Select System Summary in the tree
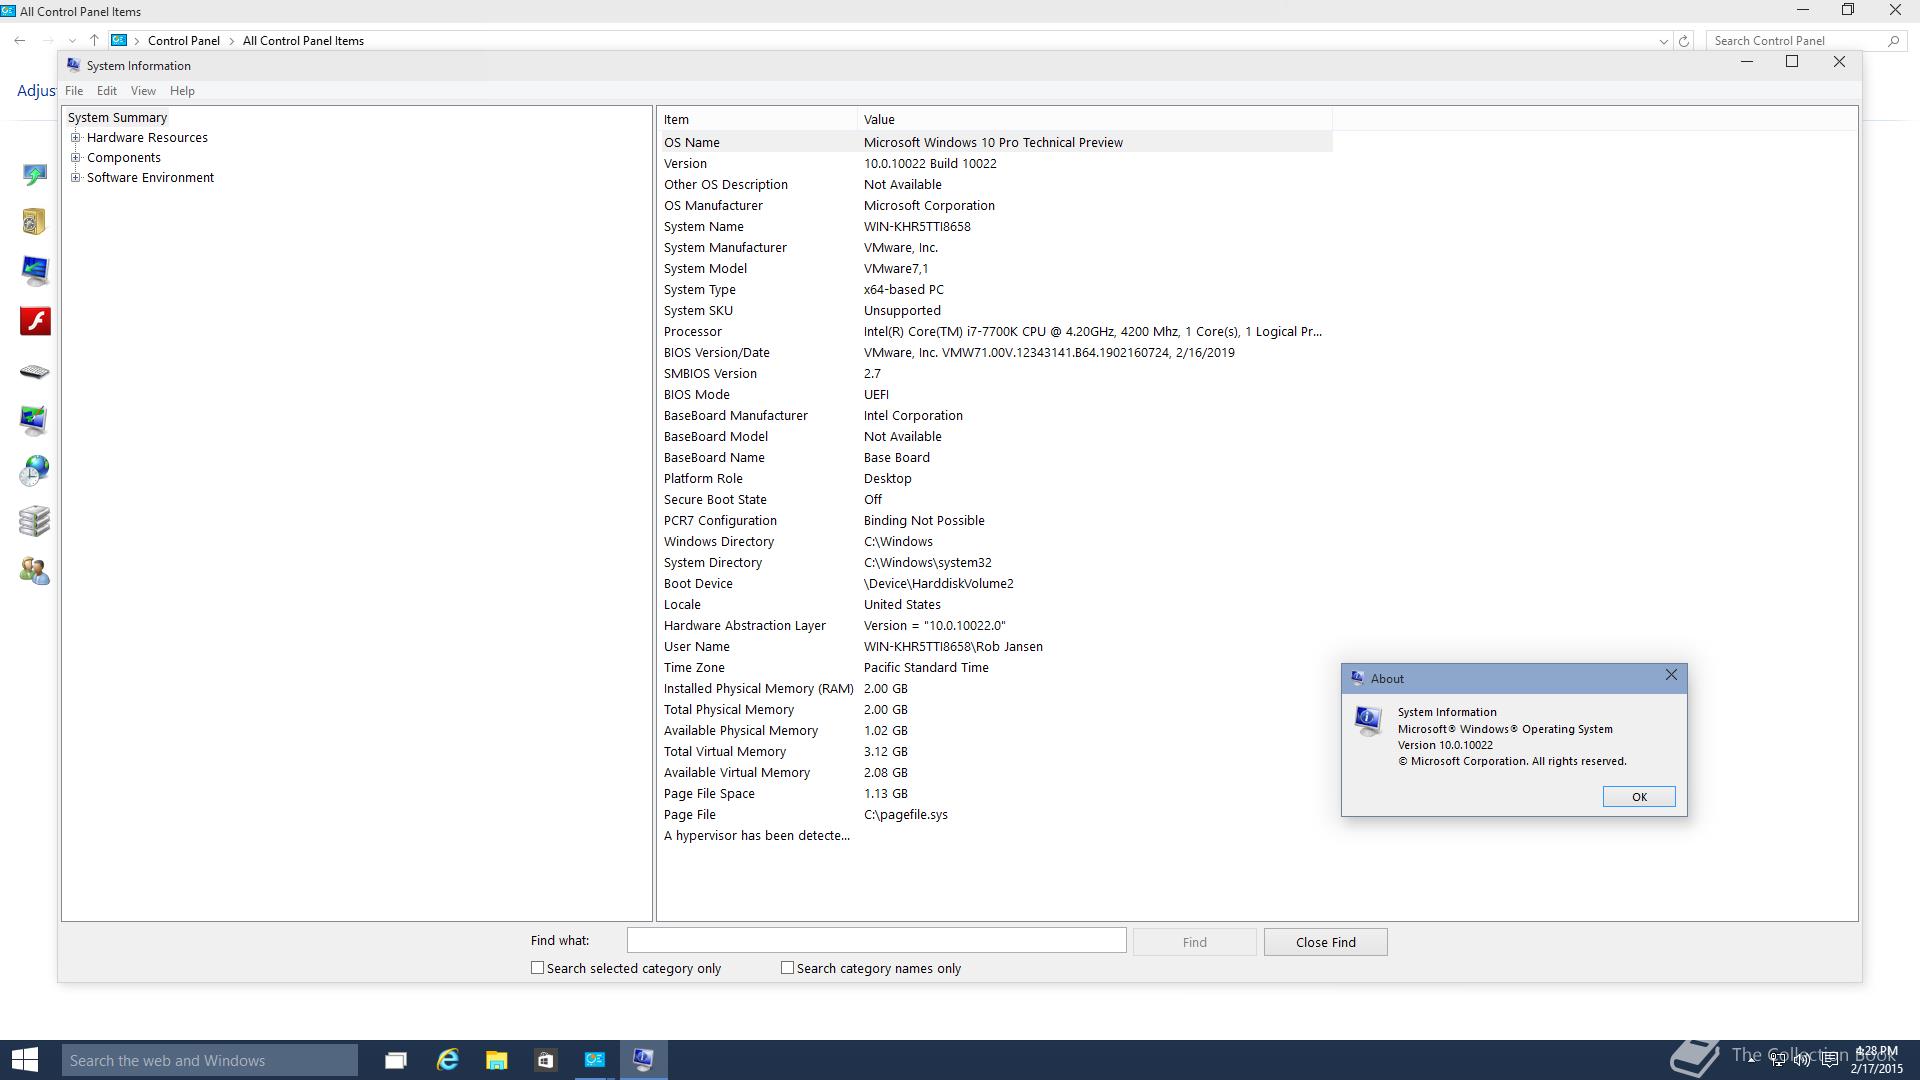This screenshot has width=1920, height=1080. click(x=117, y=118)
